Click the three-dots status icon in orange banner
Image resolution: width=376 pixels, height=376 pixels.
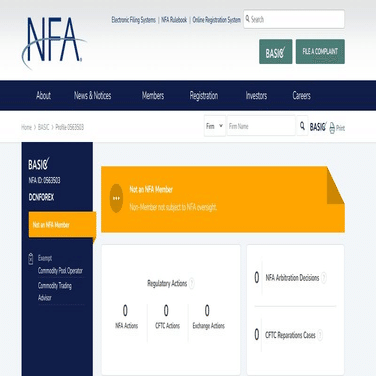tap(116, 198)
